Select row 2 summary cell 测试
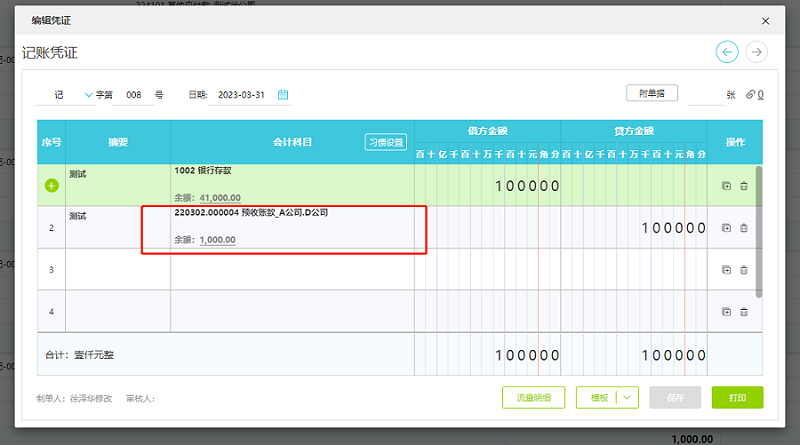This screenshot has height=445, width=800. tap(118, 227)
